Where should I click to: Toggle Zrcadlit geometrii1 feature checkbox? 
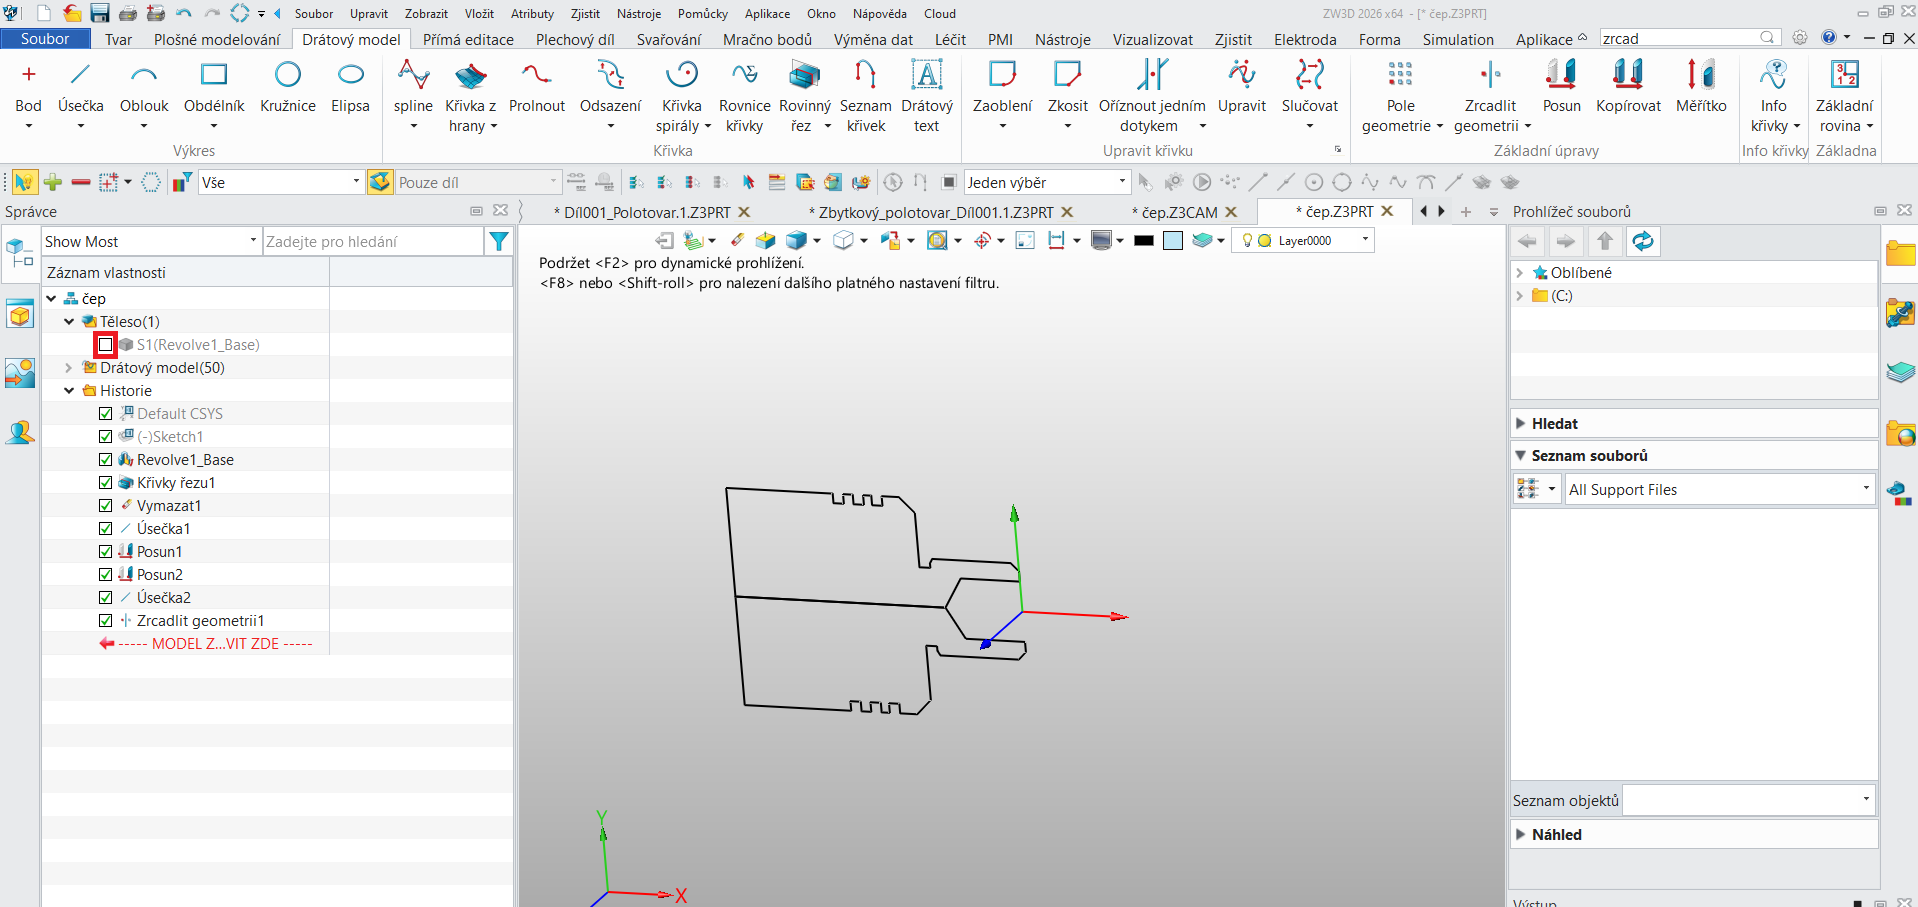(105, 621)
